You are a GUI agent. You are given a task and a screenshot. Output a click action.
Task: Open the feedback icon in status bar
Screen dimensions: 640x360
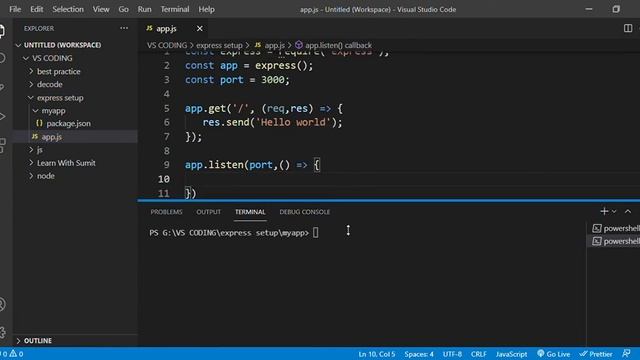click(626, 354)
